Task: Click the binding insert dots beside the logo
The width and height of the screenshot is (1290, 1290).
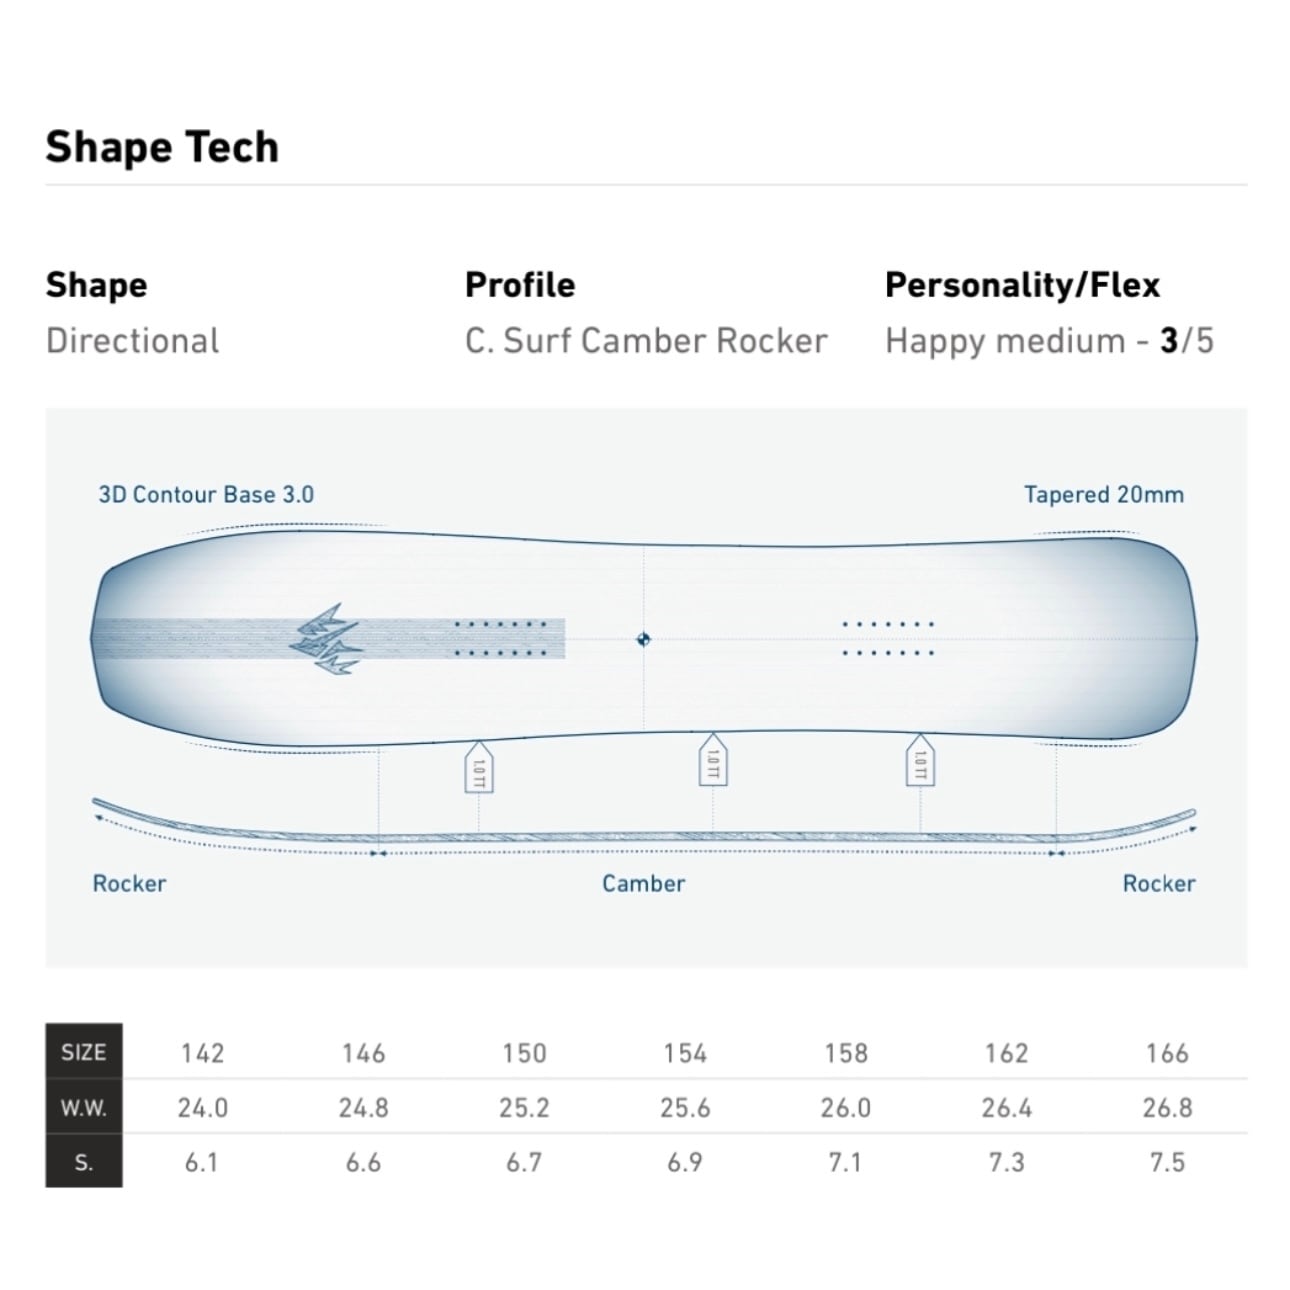Action: click(x=500, y=639)
